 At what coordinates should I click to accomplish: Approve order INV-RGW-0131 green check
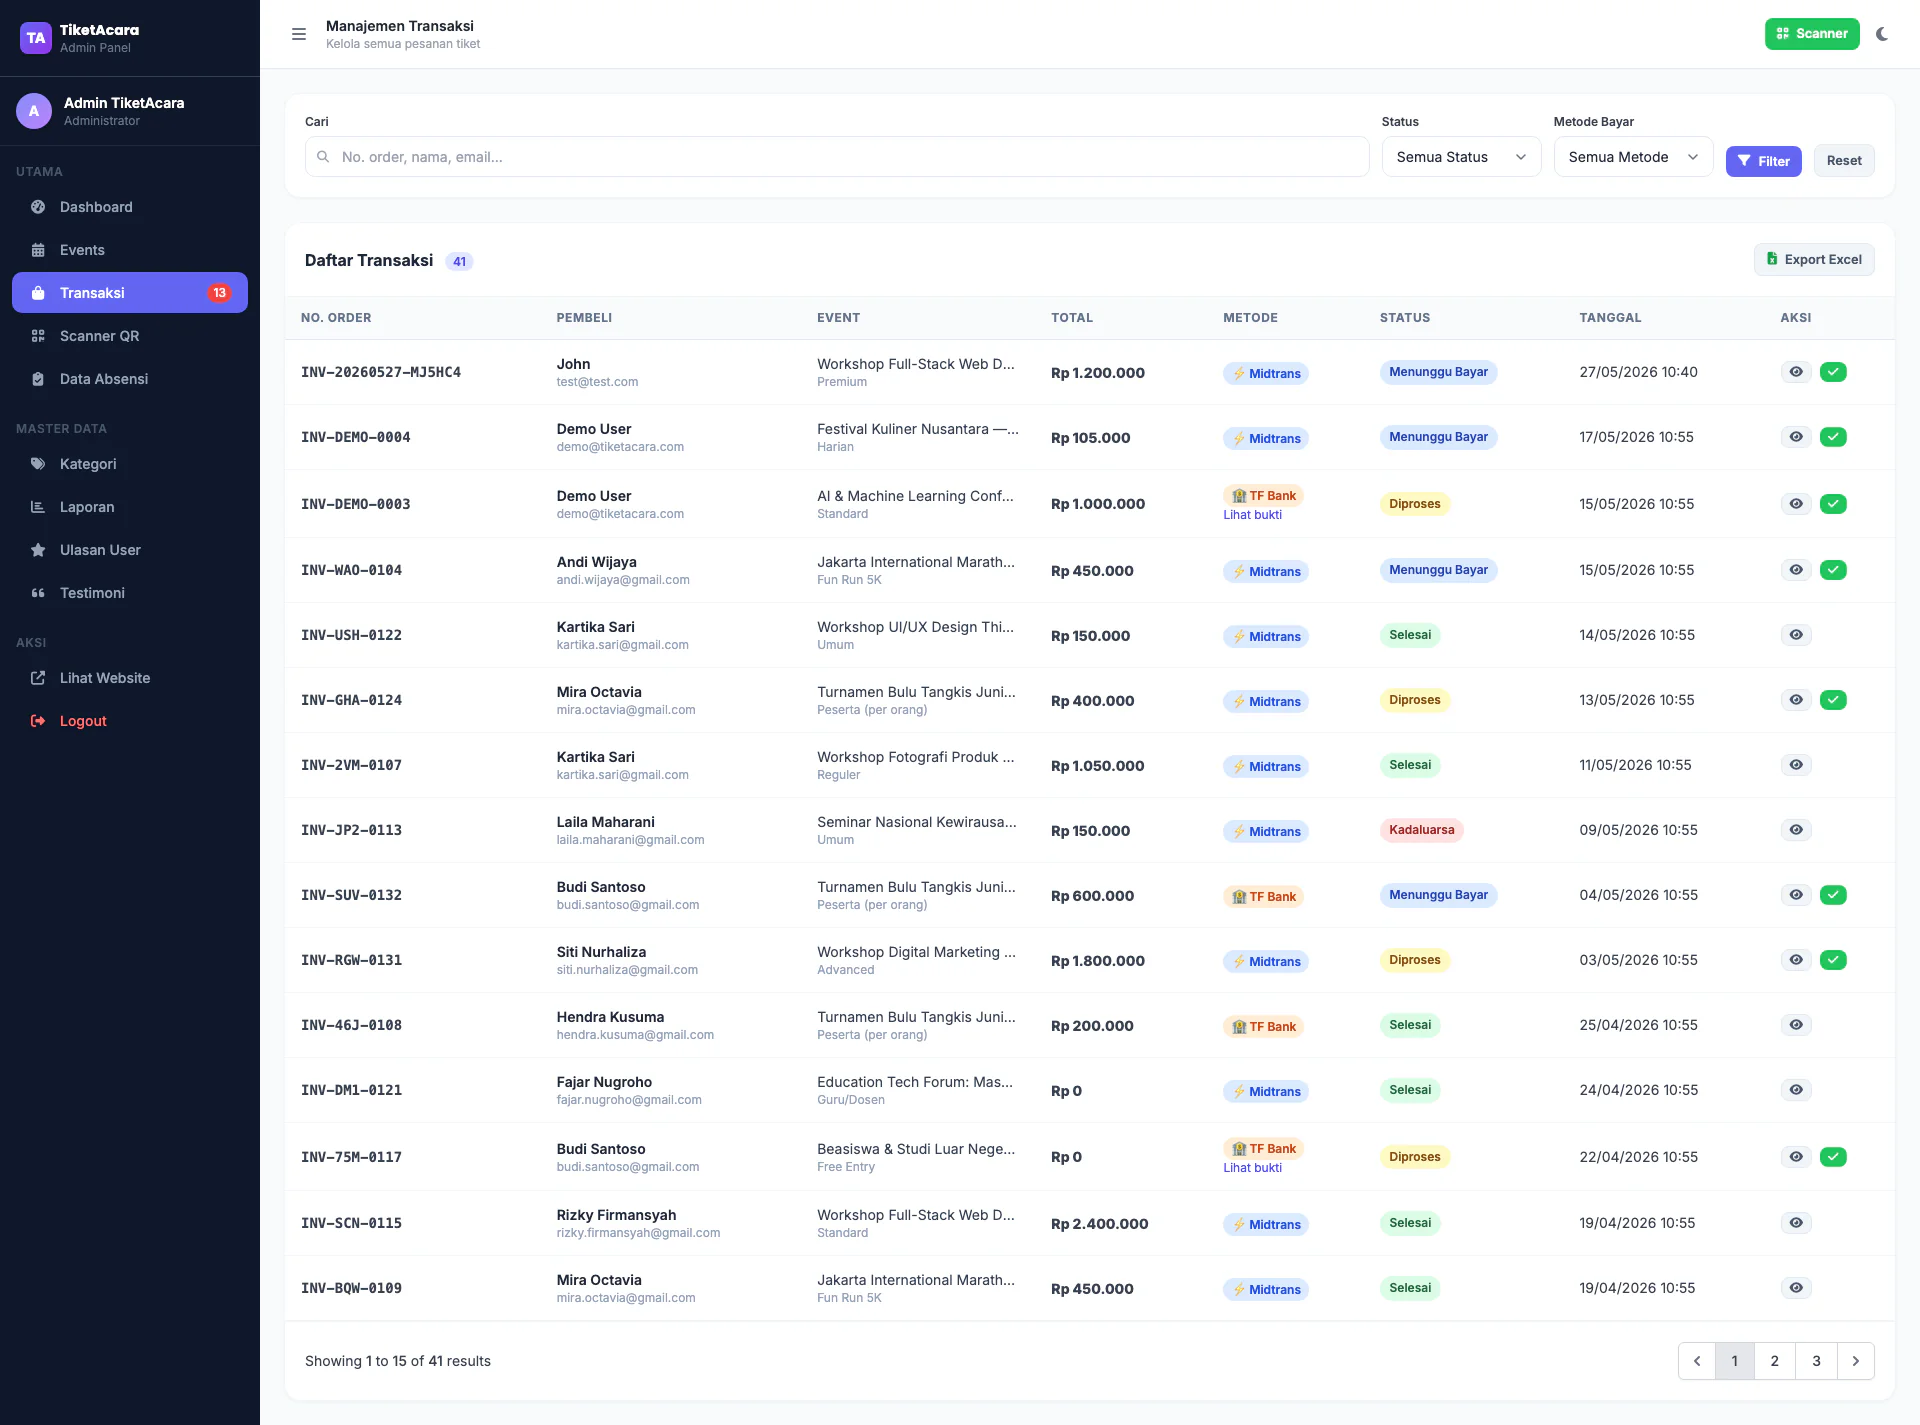(1833, 960)
